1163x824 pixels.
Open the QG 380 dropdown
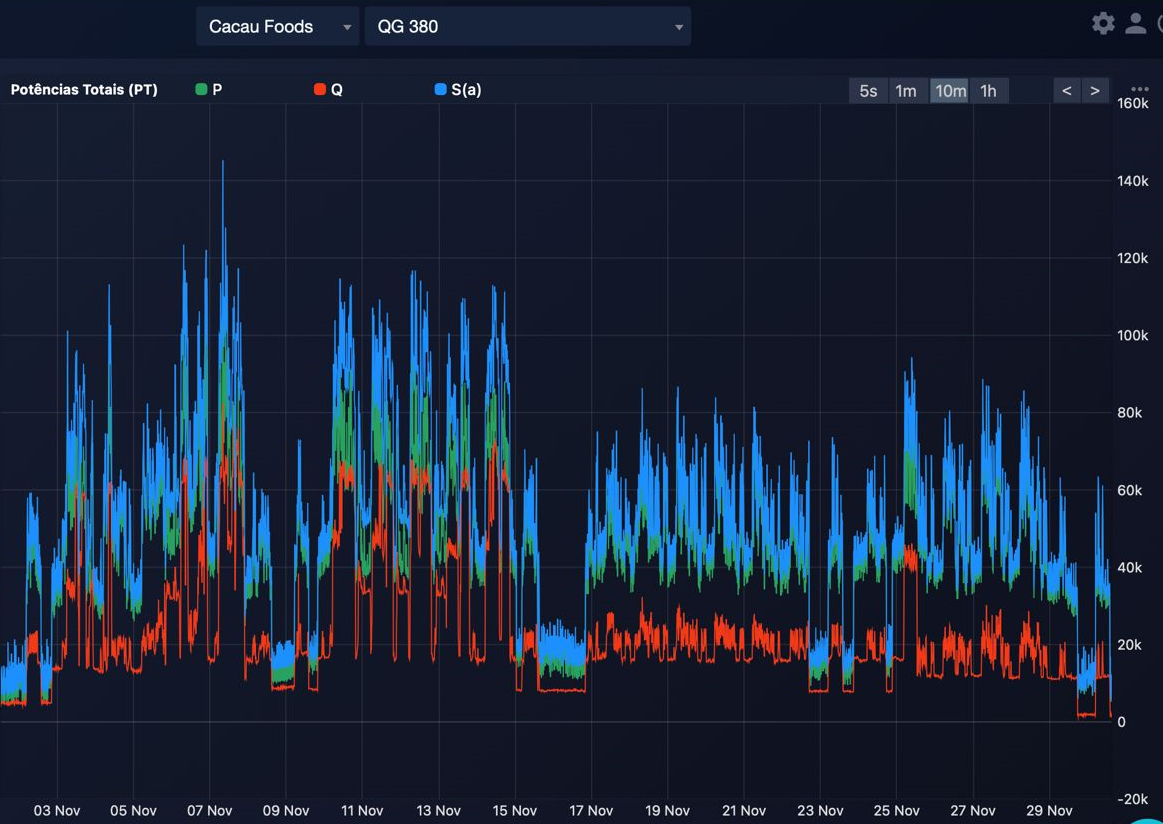pyautogui.click(x=527, y=27)
